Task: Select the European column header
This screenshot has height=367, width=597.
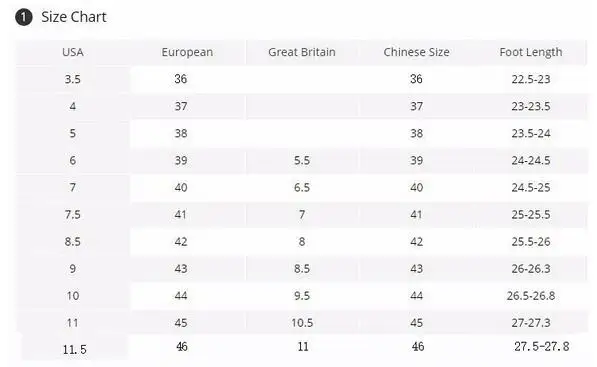Action: click(x=187, y=52)
